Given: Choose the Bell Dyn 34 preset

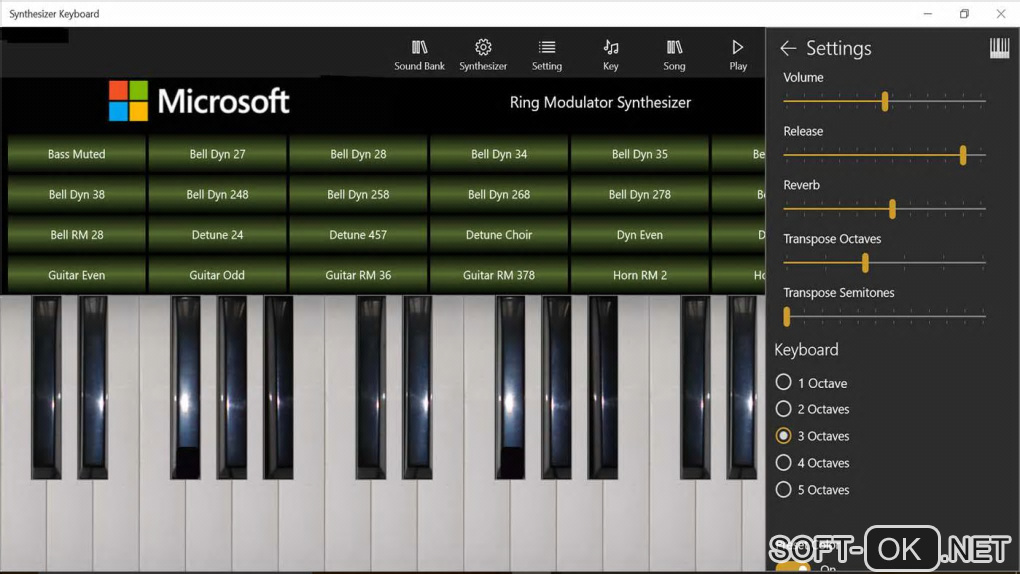Looking at the screenshot, I should tap(499, 154).
